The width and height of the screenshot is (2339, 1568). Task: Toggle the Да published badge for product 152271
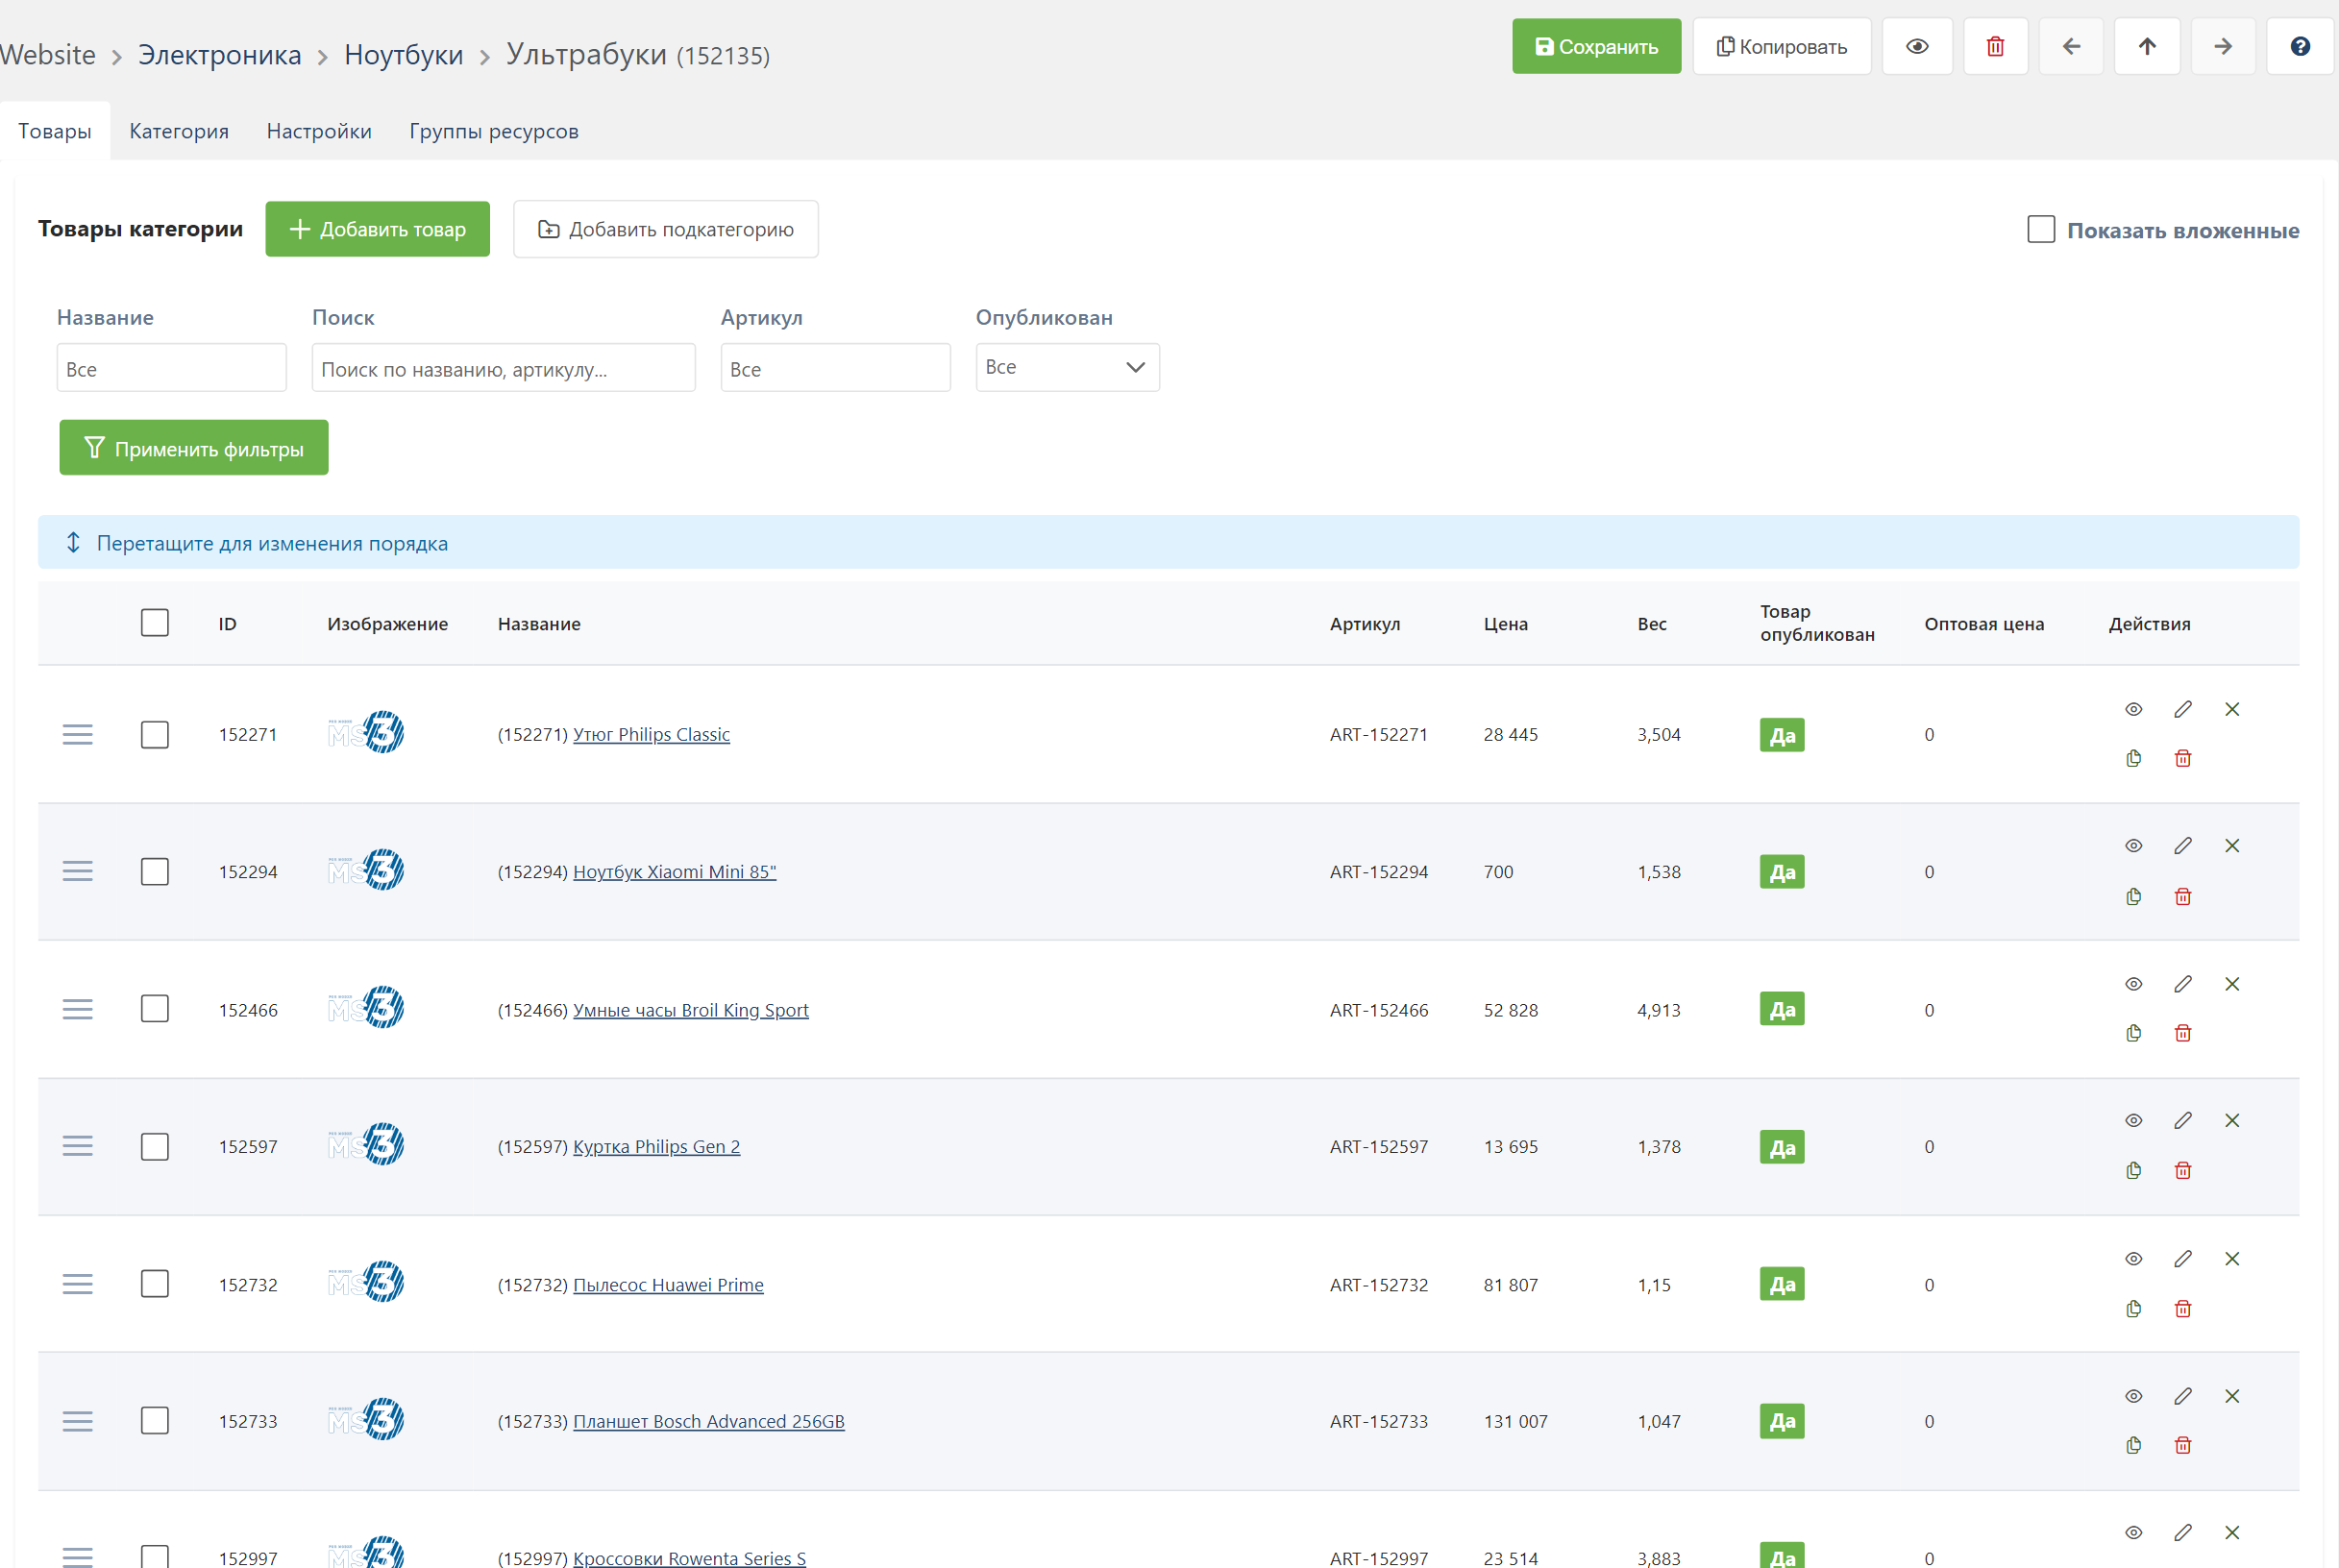pyautogui.click(x=1782, y=735)
